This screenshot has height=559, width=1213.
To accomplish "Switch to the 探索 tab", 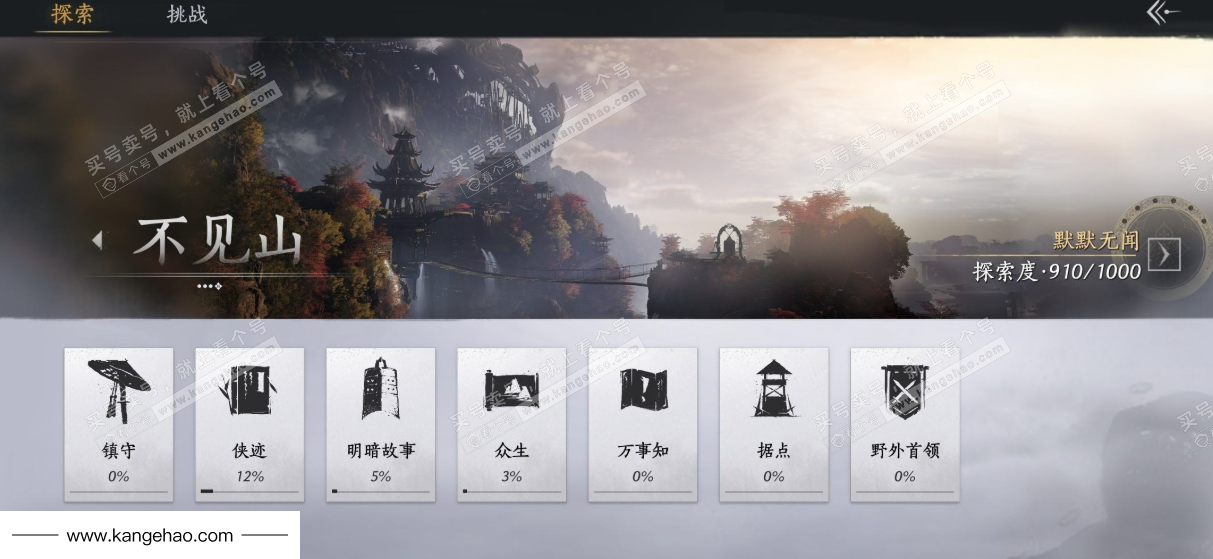I will (x=72, y=14).
